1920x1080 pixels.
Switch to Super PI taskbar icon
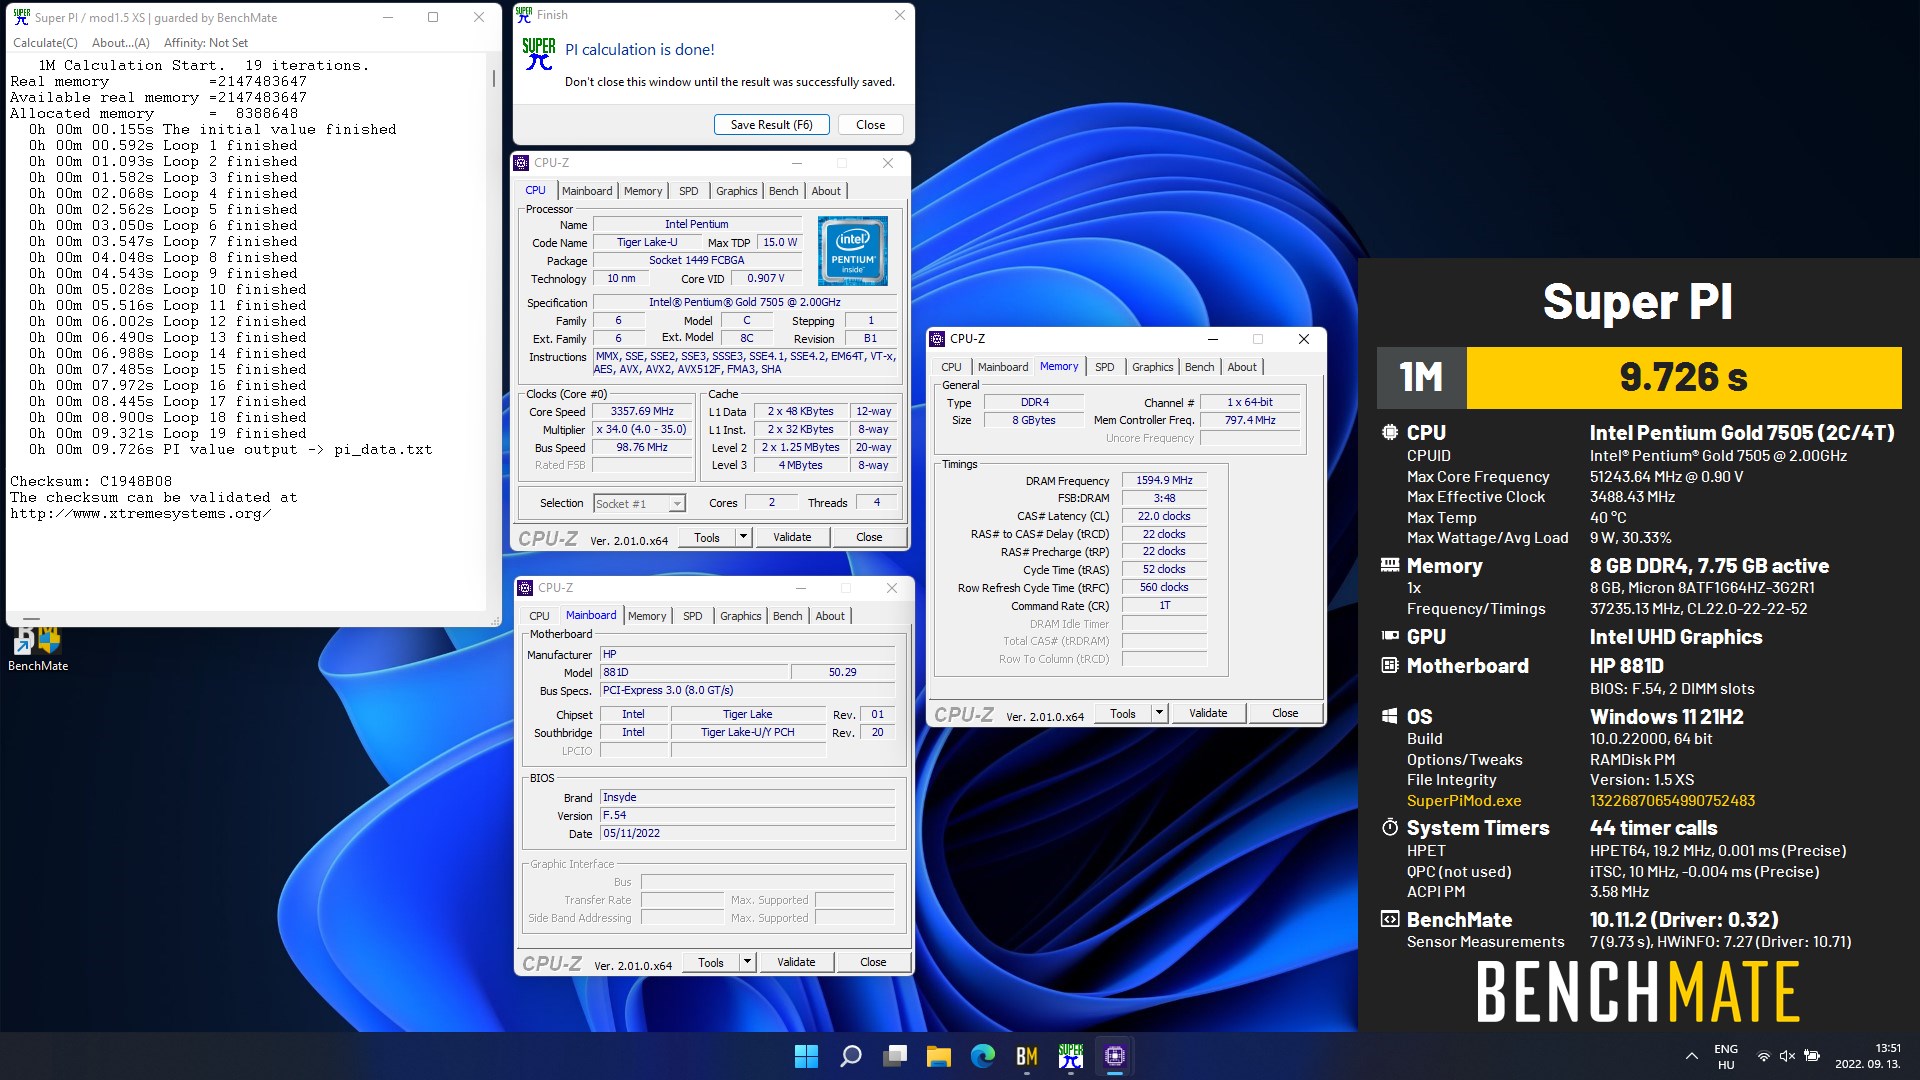coord(1071,1056)
